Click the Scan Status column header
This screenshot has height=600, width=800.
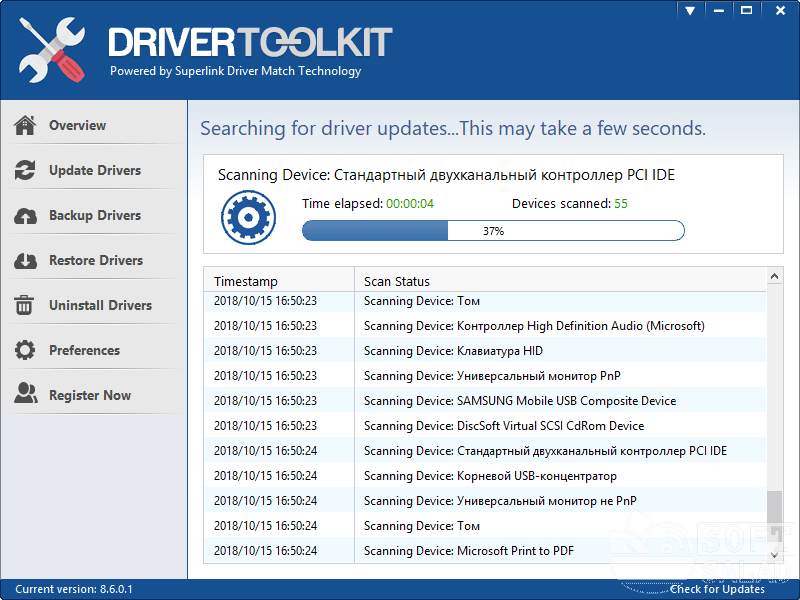click(x=560, y=281)
